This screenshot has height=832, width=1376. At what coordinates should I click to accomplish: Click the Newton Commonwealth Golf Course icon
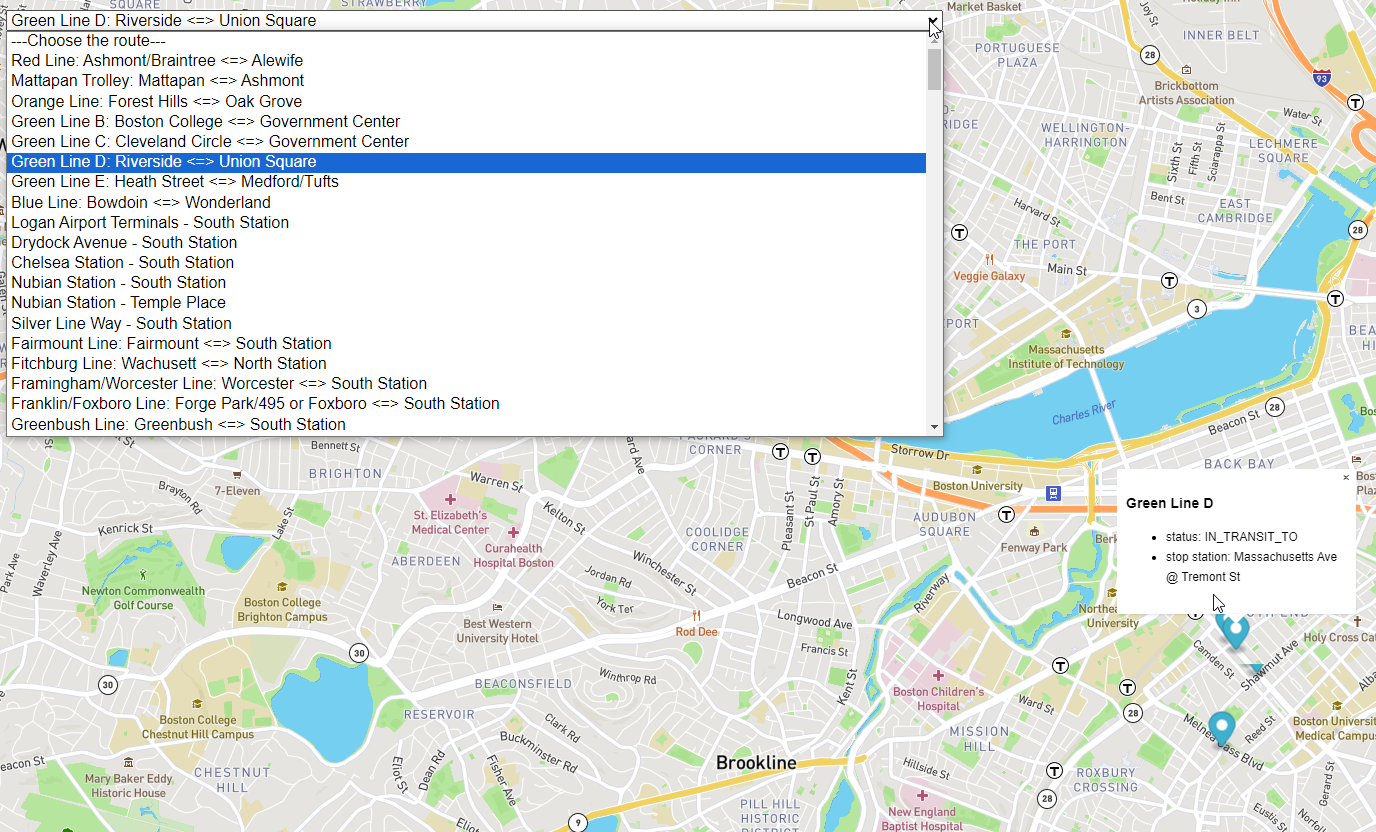pos(142,575)
